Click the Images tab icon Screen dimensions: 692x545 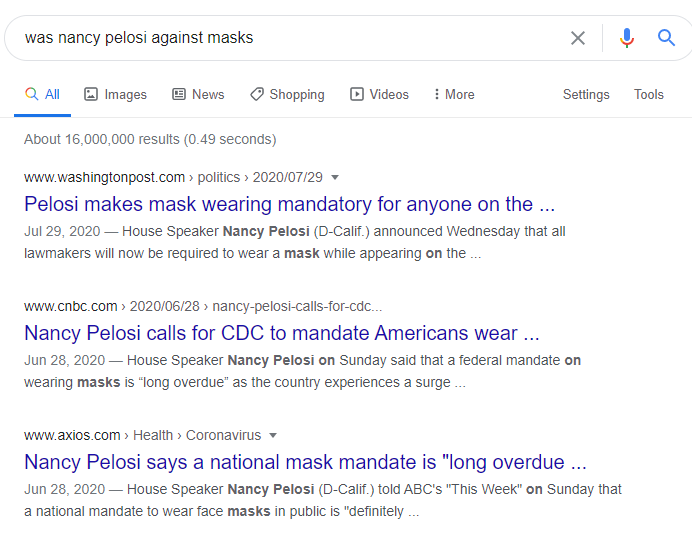click(x=91, y=94)
